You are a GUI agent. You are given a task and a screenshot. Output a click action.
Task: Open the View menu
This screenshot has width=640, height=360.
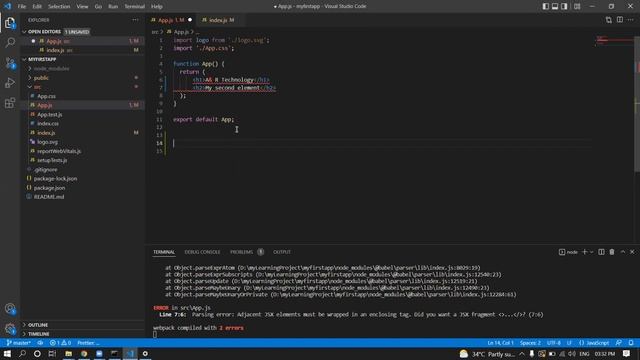click(82, 6)
